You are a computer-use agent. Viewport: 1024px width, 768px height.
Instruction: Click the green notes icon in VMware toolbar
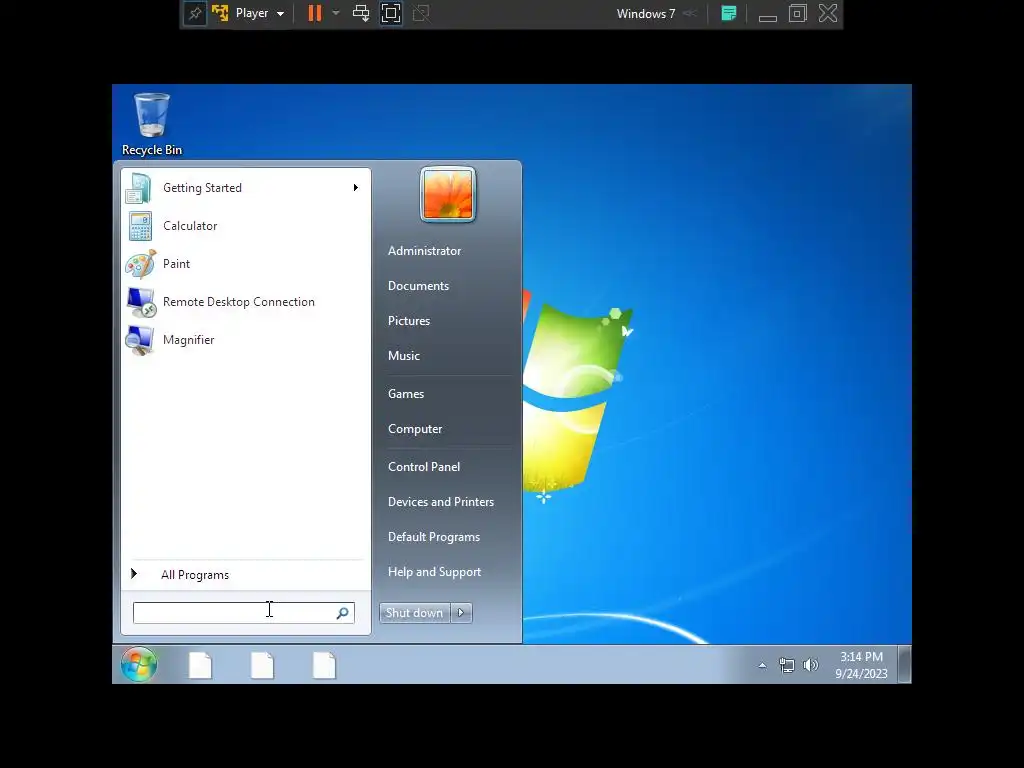(729, 13)
